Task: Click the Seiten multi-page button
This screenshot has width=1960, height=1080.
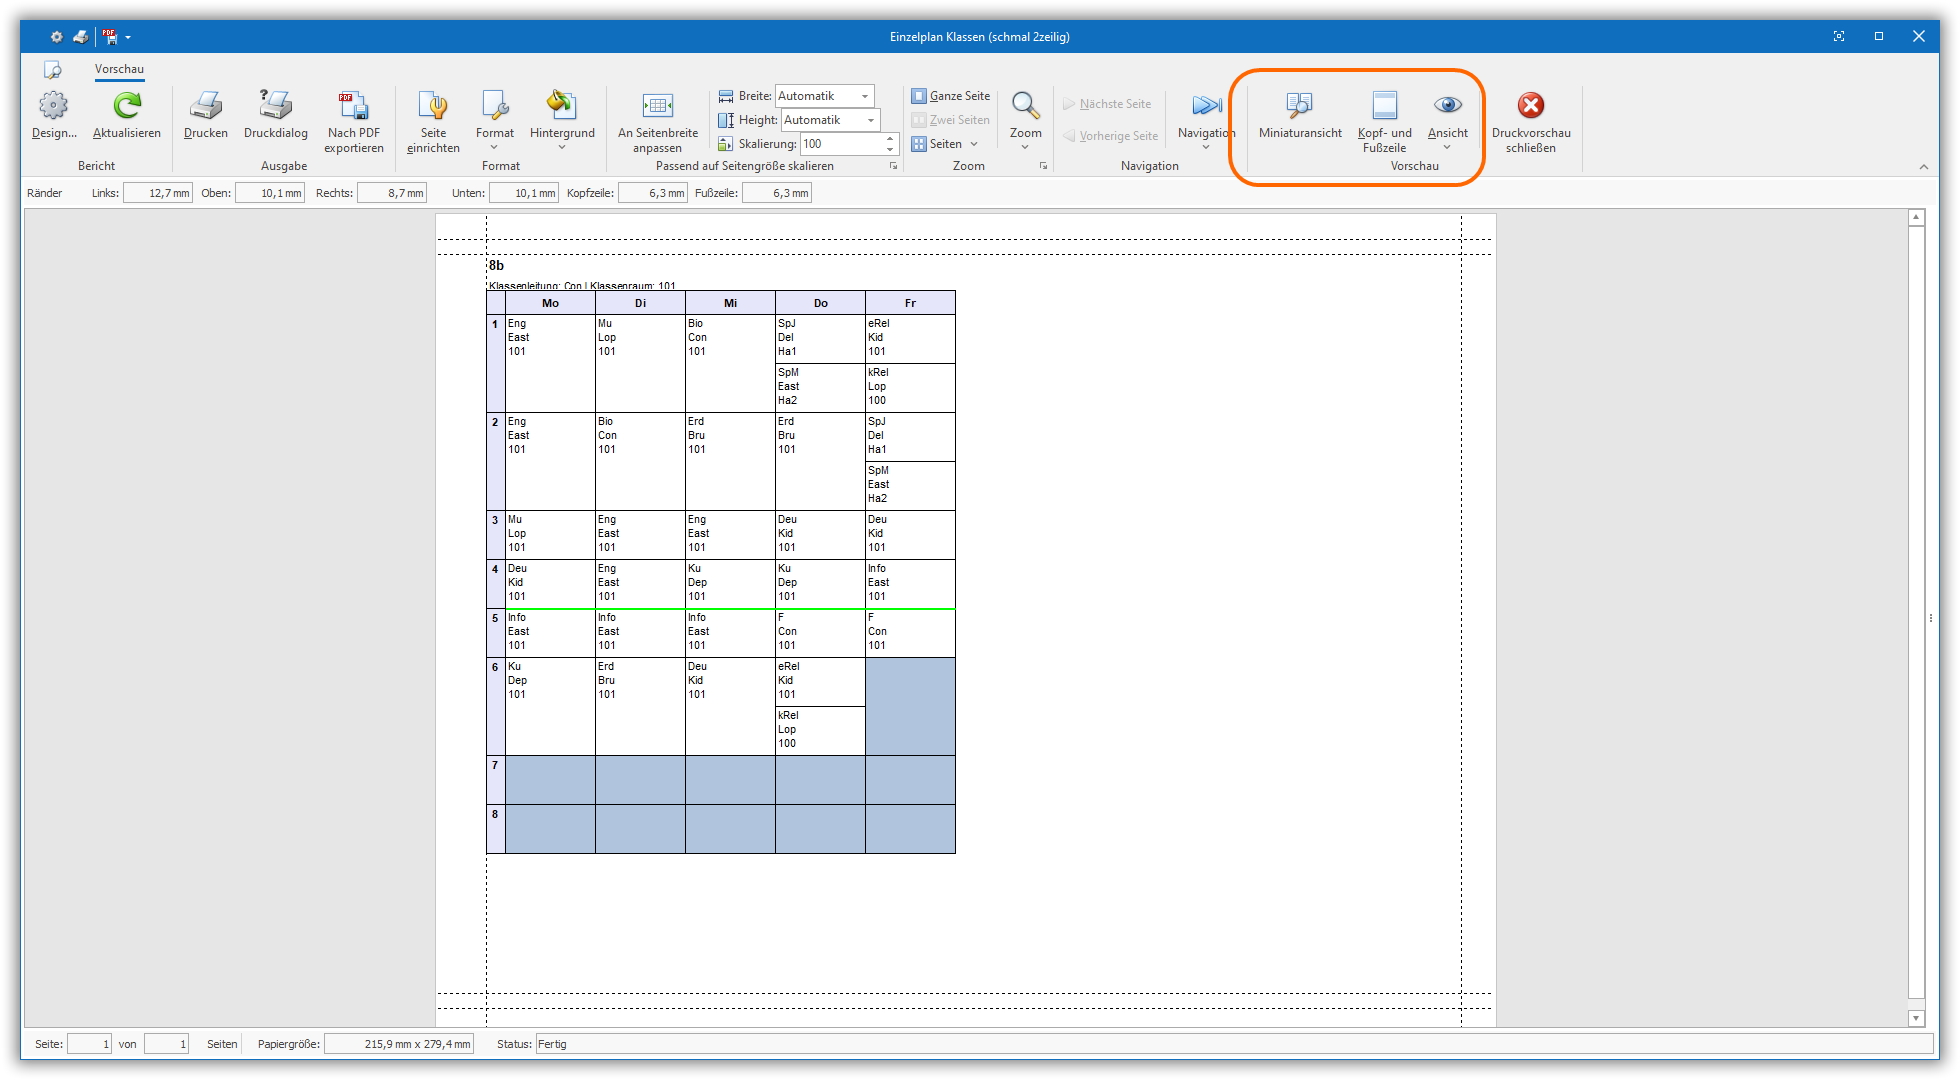Action: pyautogui.click(x=944, y=144)
